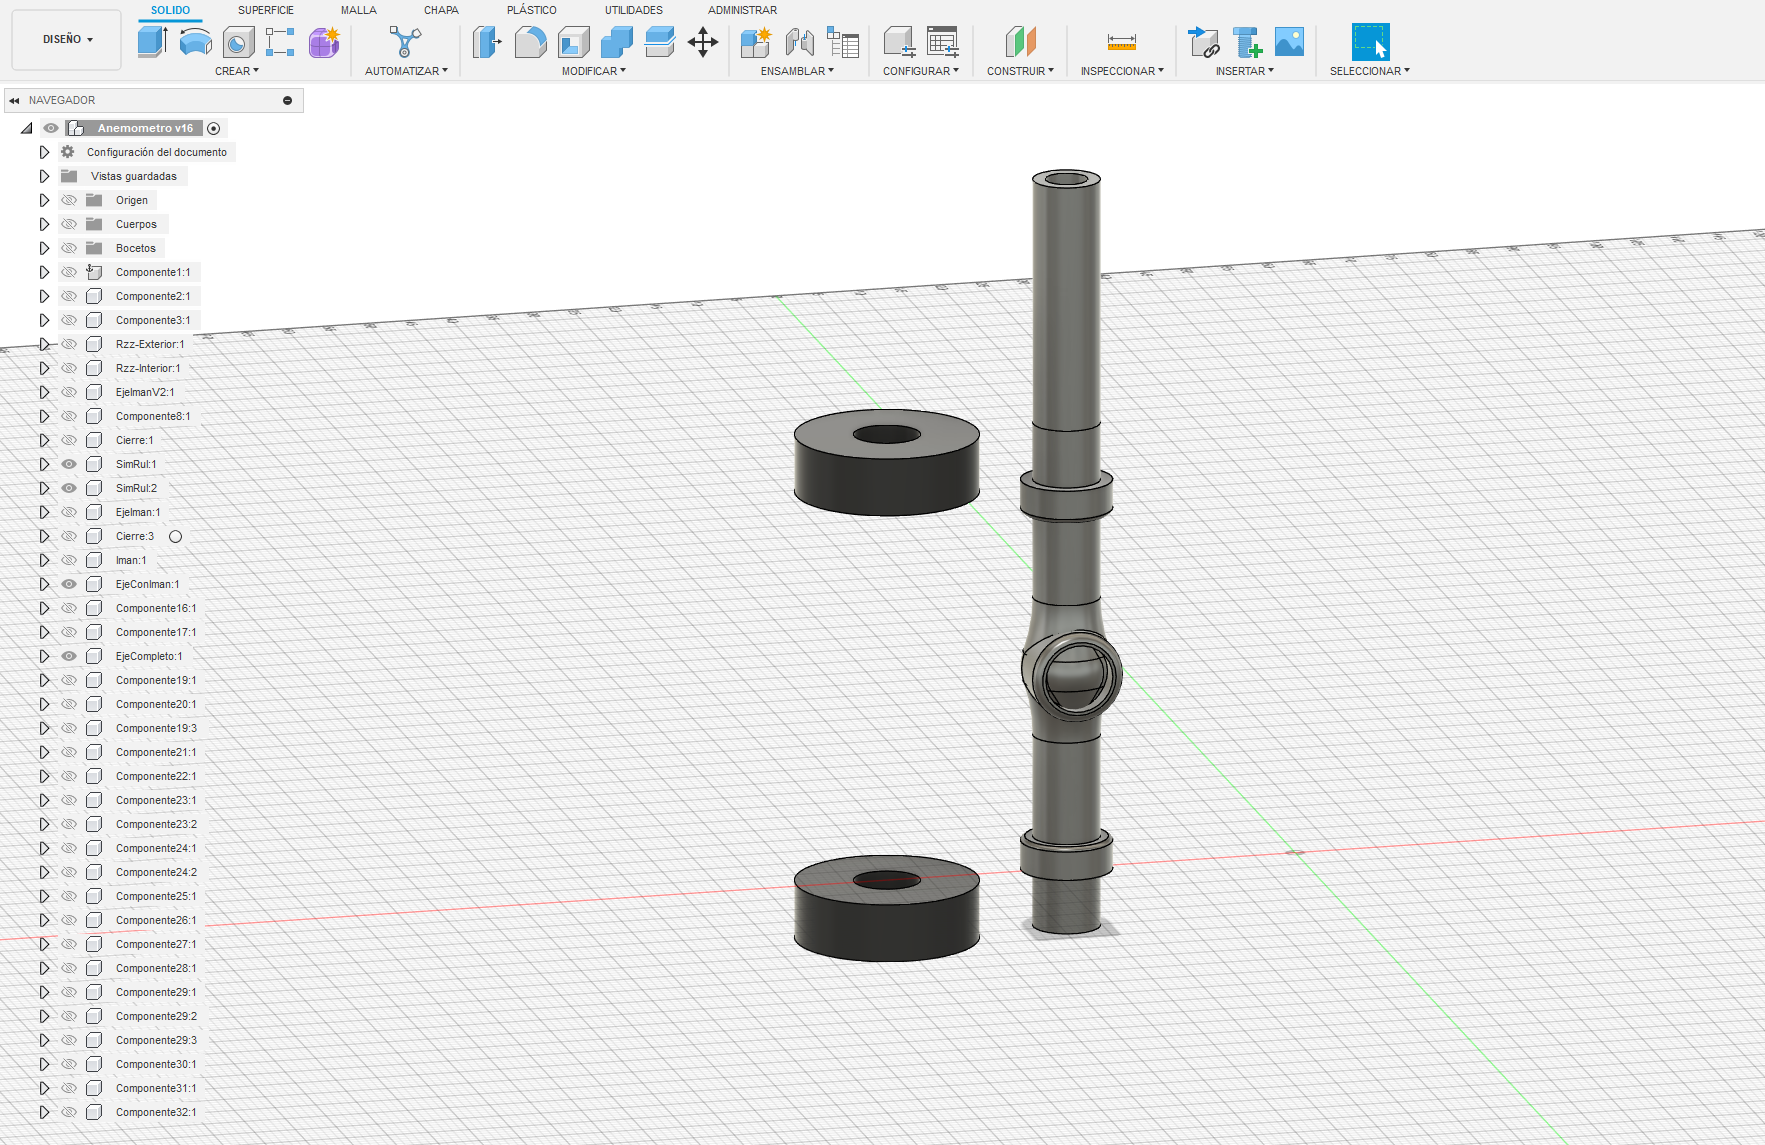The image size is (1765, 1145).
Task: Expand the Vistas guardadas node
Action: (x=44, y=176)
